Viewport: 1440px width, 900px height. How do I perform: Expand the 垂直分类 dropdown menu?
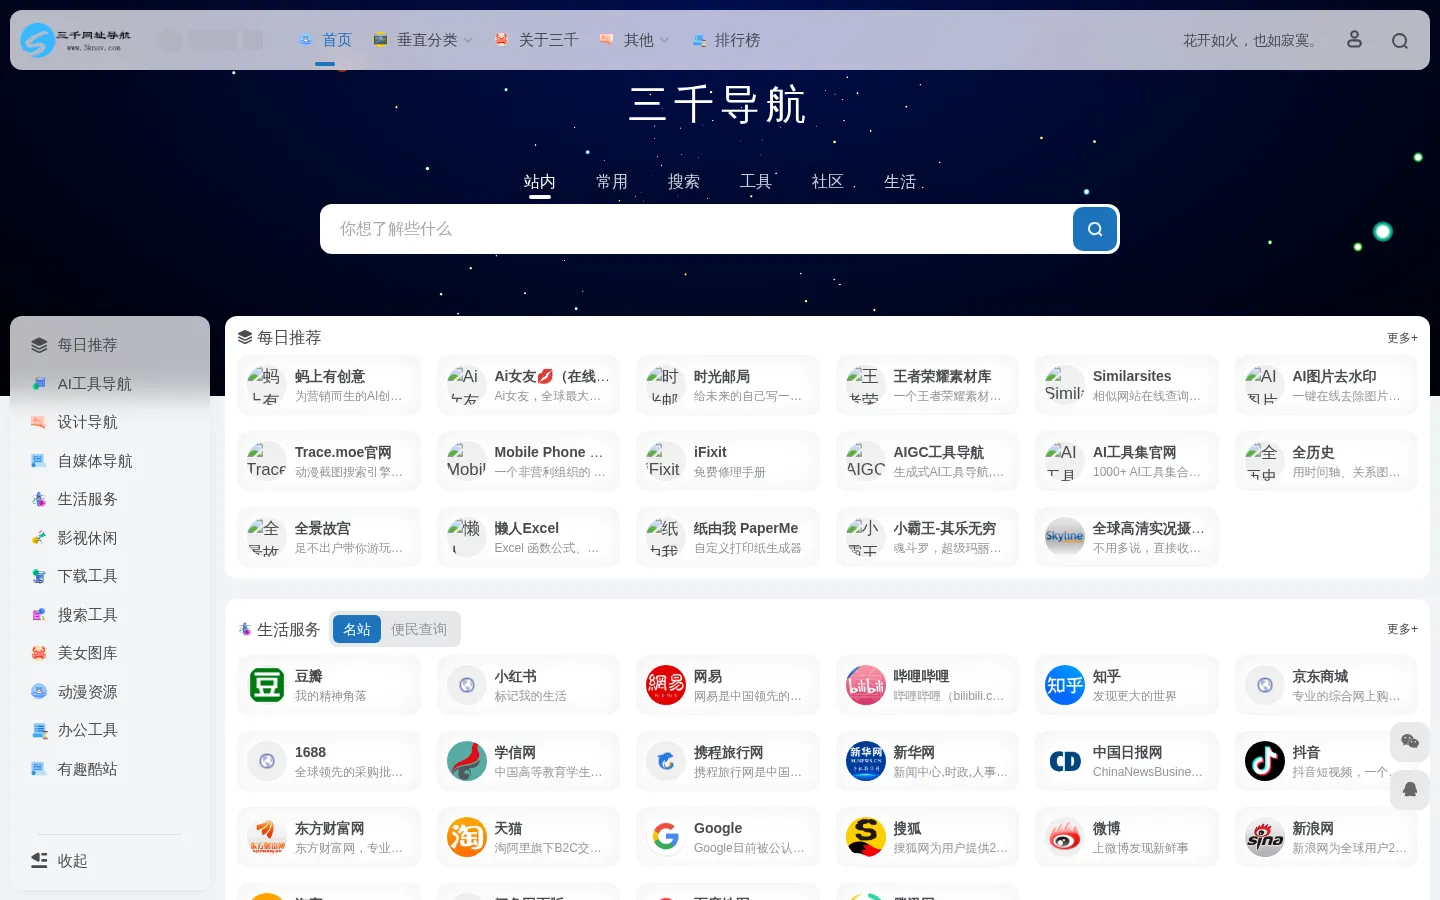point(422,40)
